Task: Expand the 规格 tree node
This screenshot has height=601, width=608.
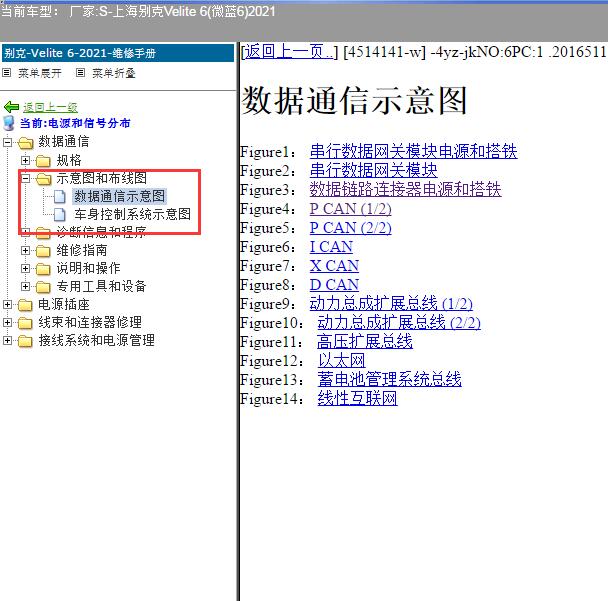Action: point(25,160)
